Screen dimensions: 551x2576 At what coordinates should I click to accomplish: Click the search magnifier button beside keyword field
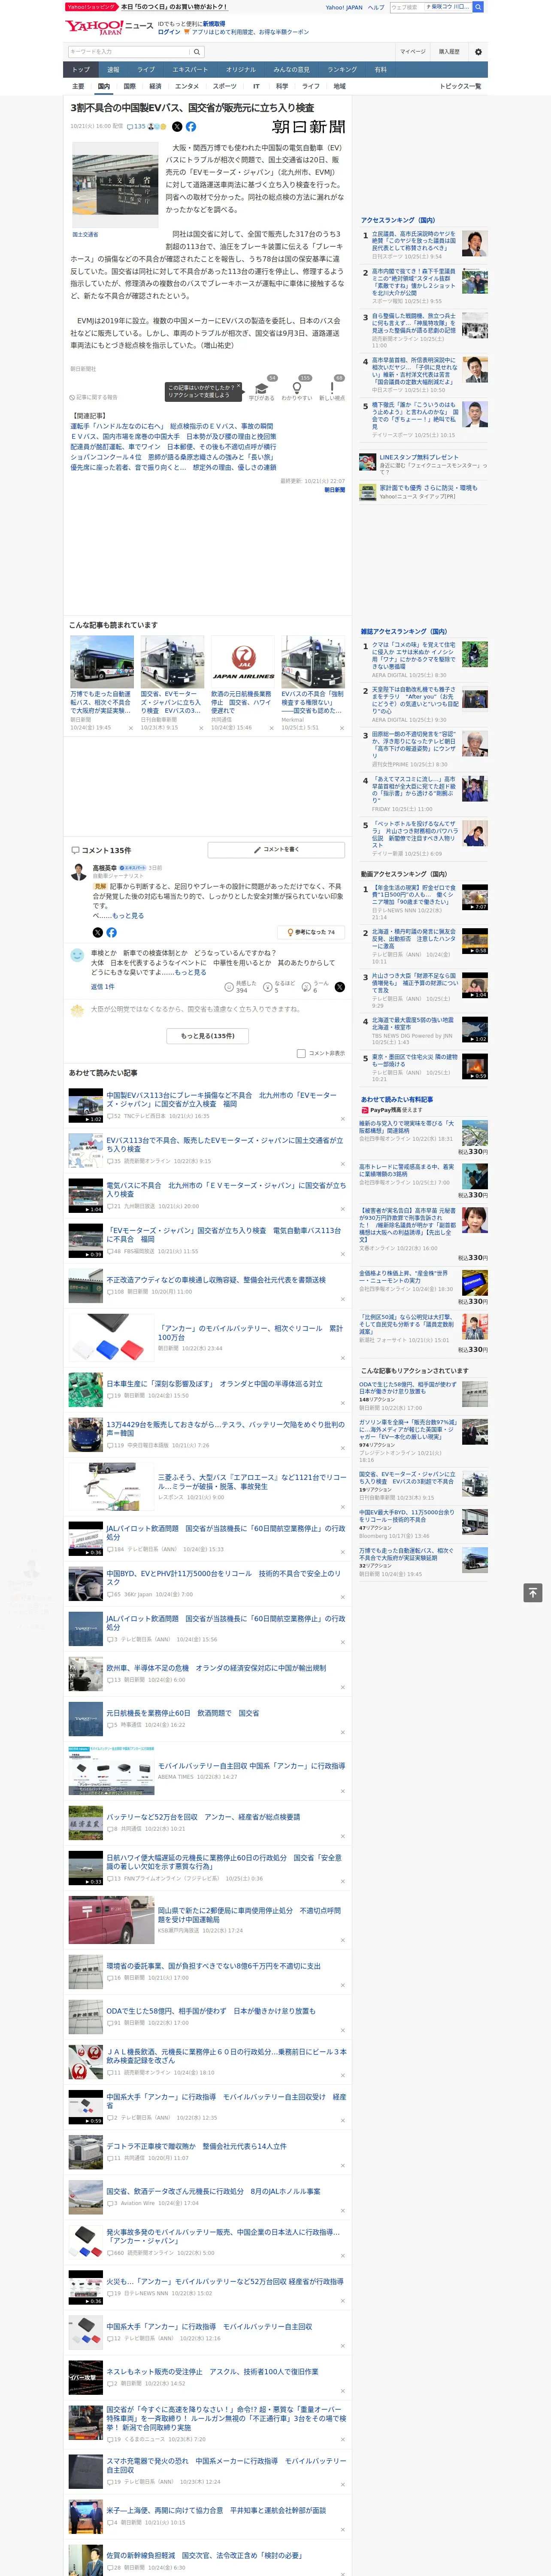[x=197, y=51]
